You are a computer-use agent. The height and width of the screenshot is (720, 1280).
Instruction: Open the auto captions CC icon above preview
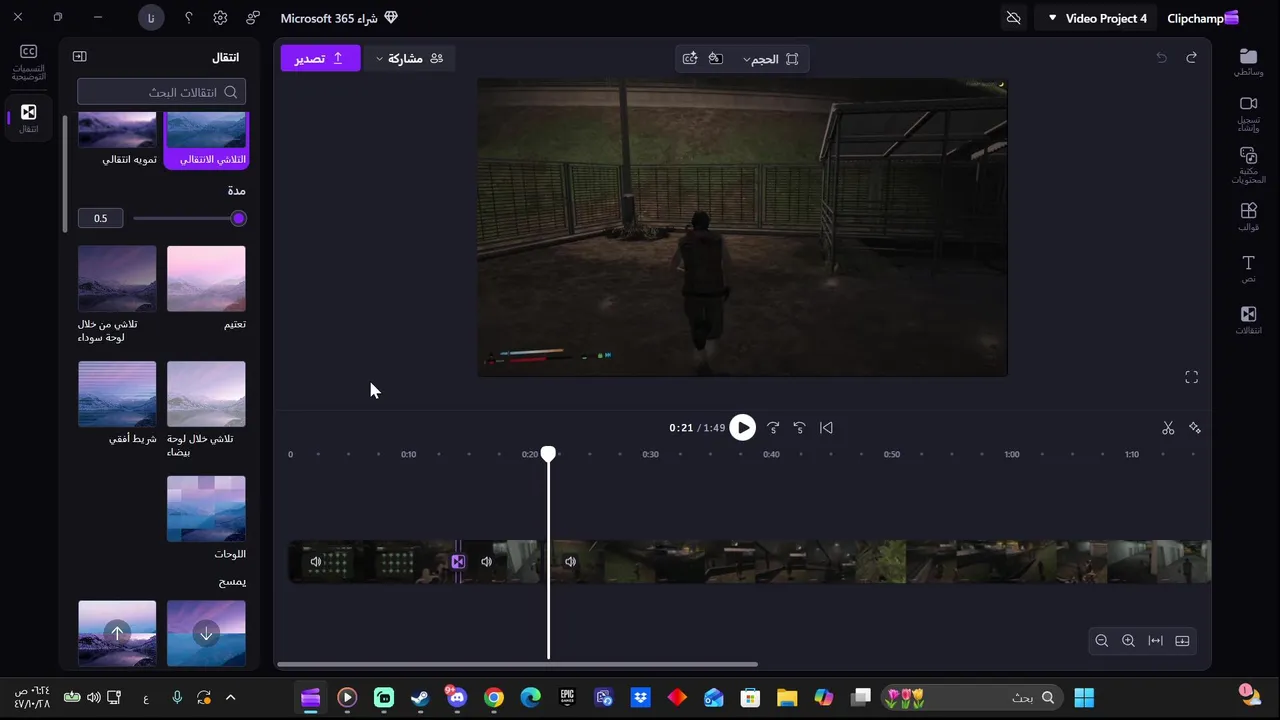(x=690, y=59)
